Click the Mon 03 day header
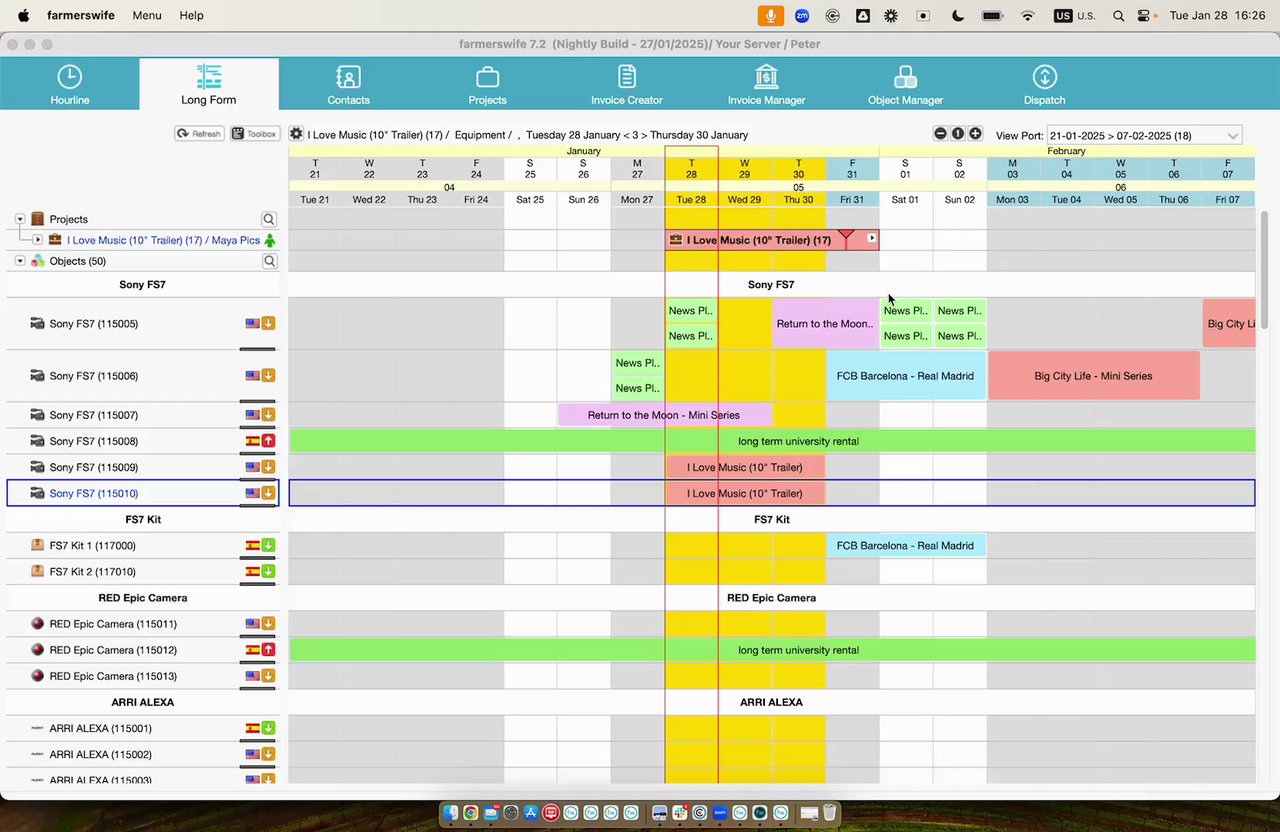The width and height of the screenshot is (1280, 832). (1013, 199)
